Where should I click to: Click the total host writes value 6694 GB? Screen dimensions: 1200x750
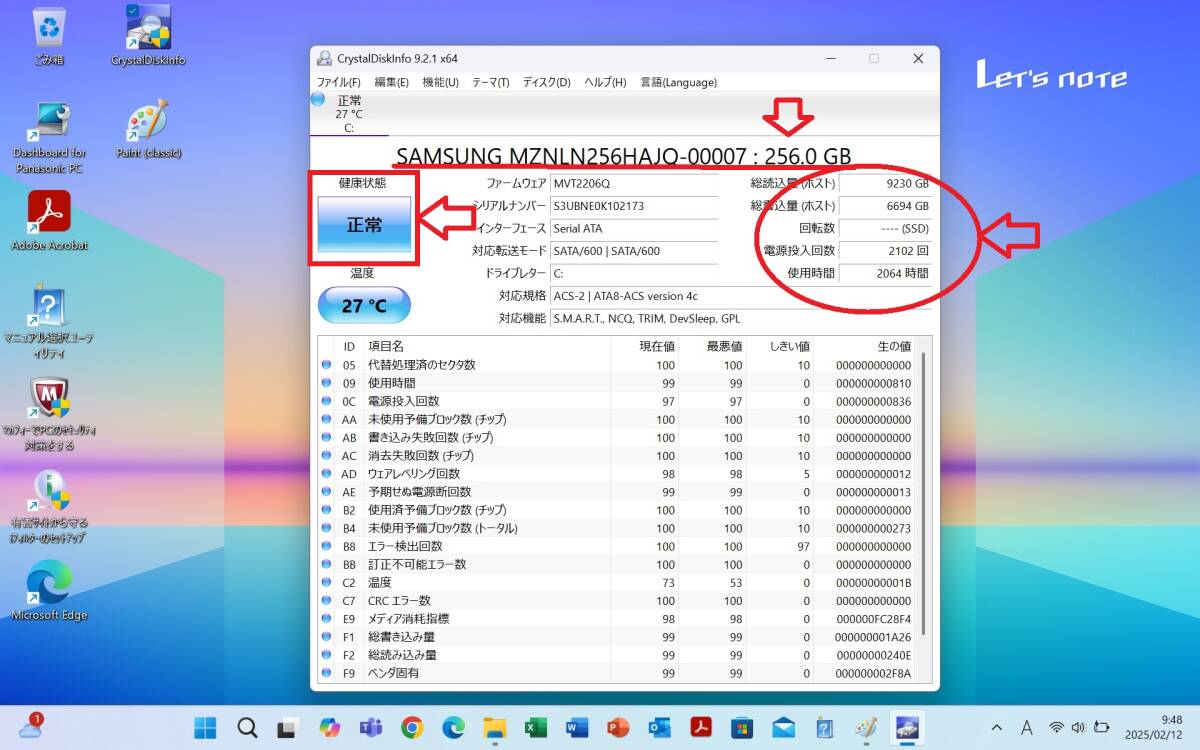click(x=886, y=206)
